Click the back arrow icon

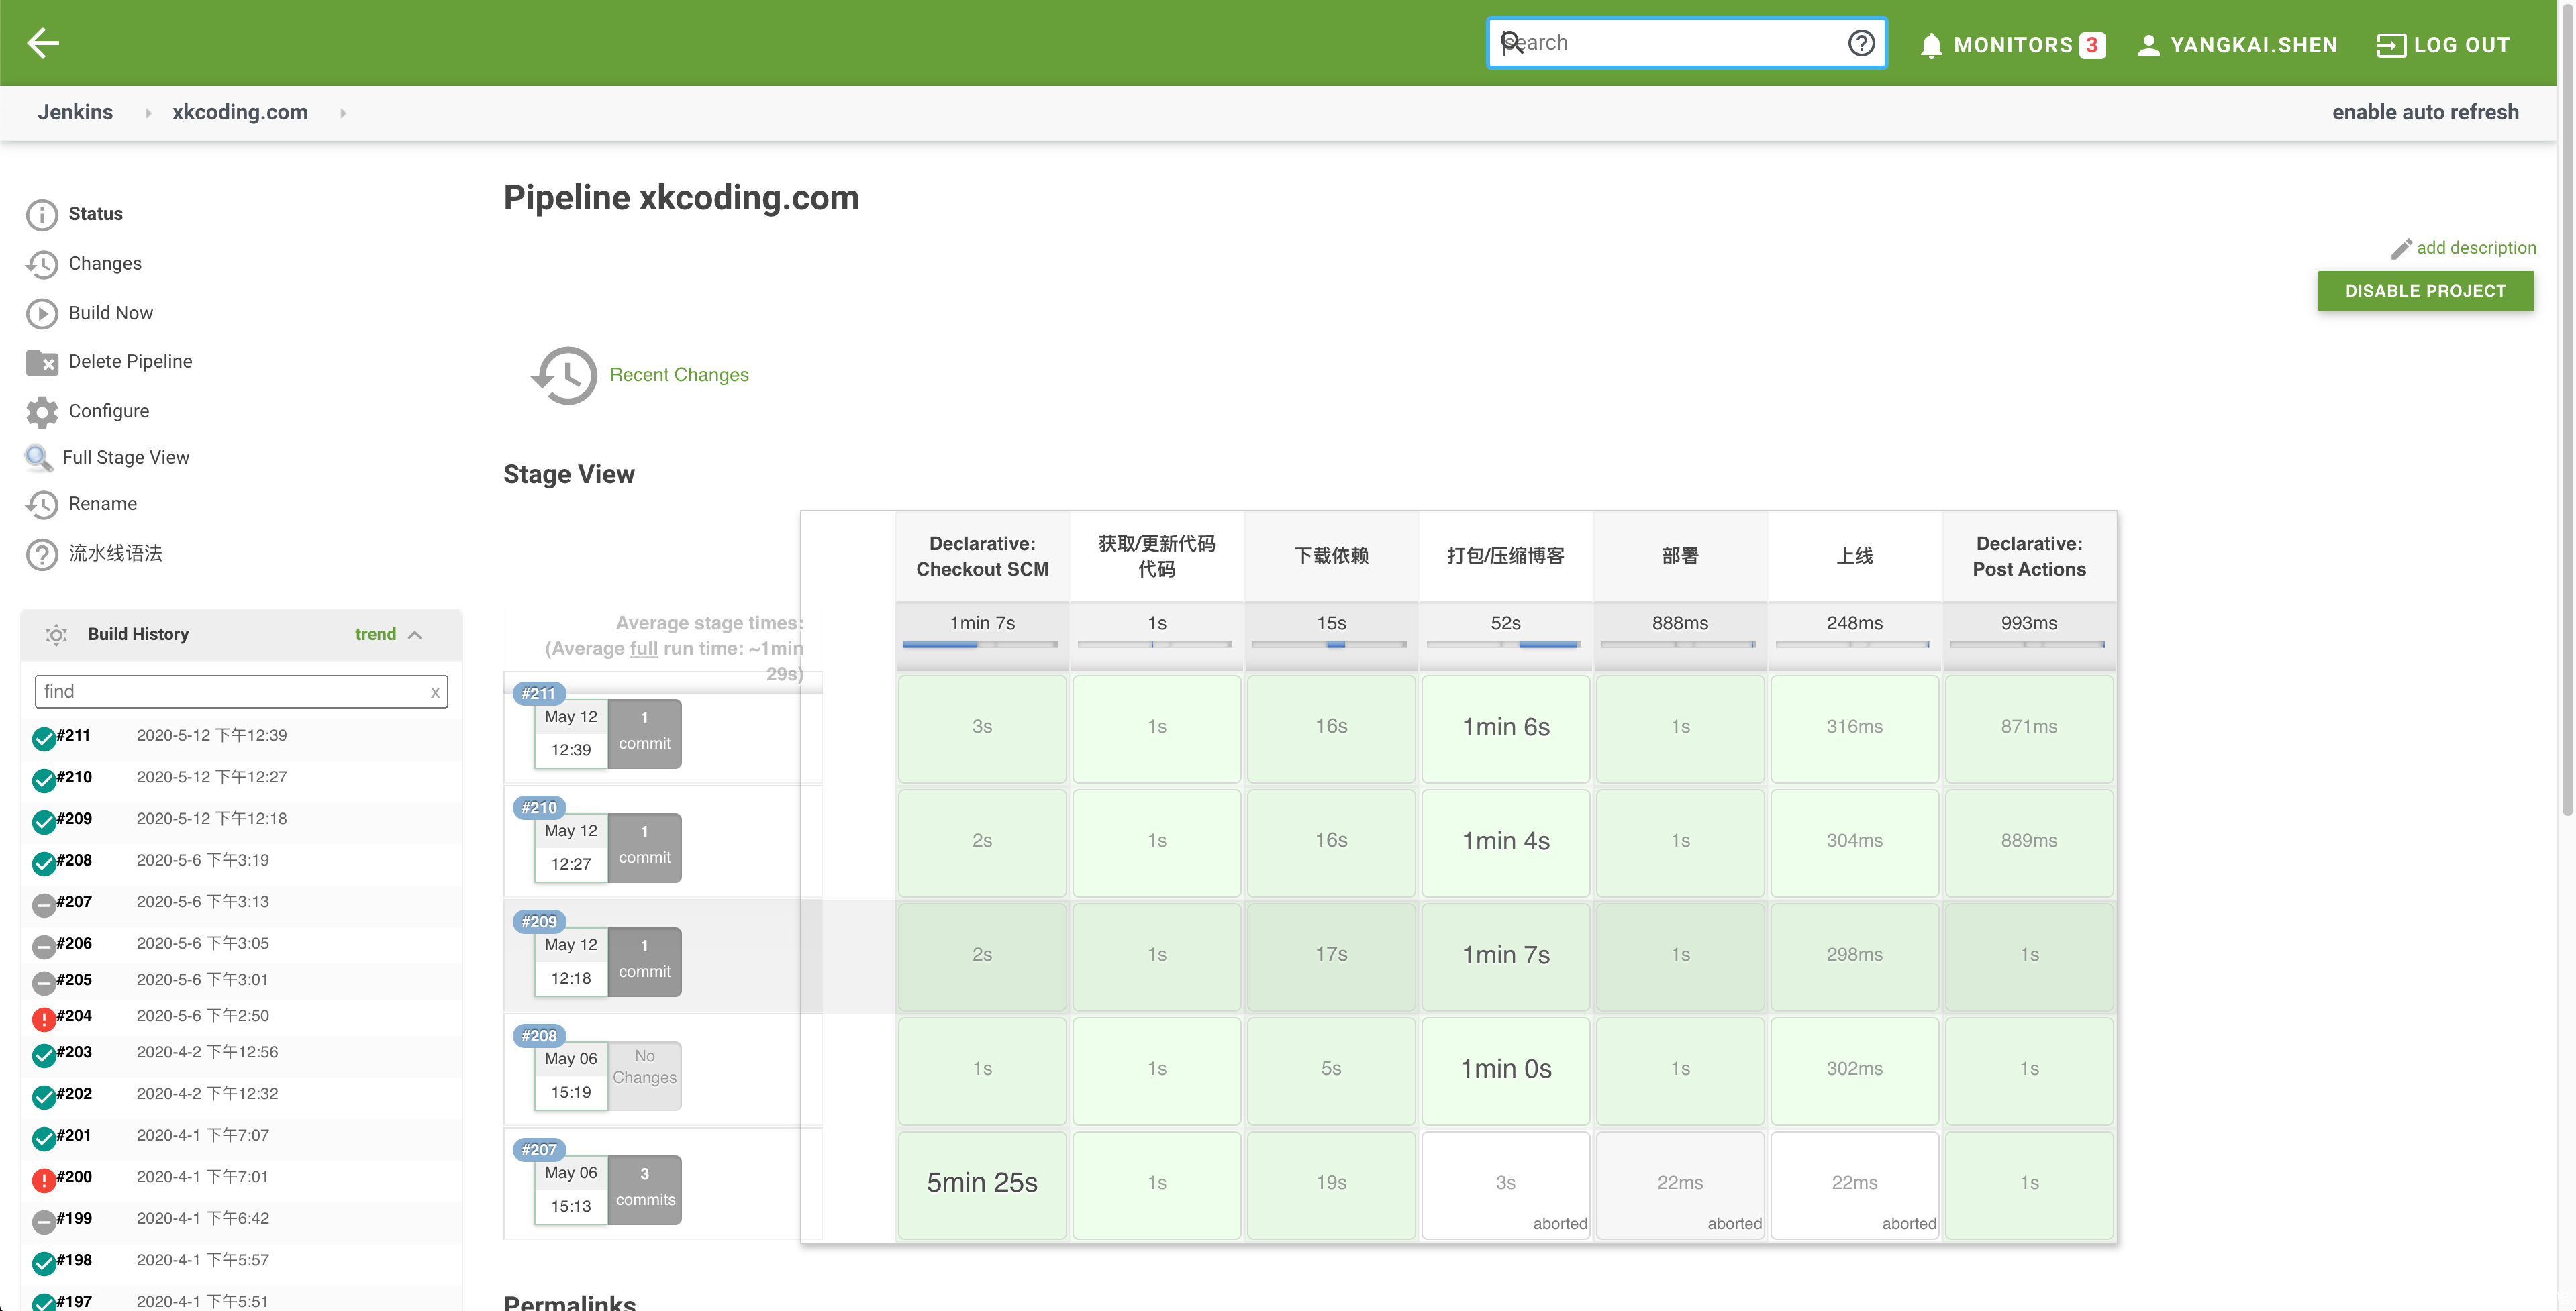tap(43, 43)
